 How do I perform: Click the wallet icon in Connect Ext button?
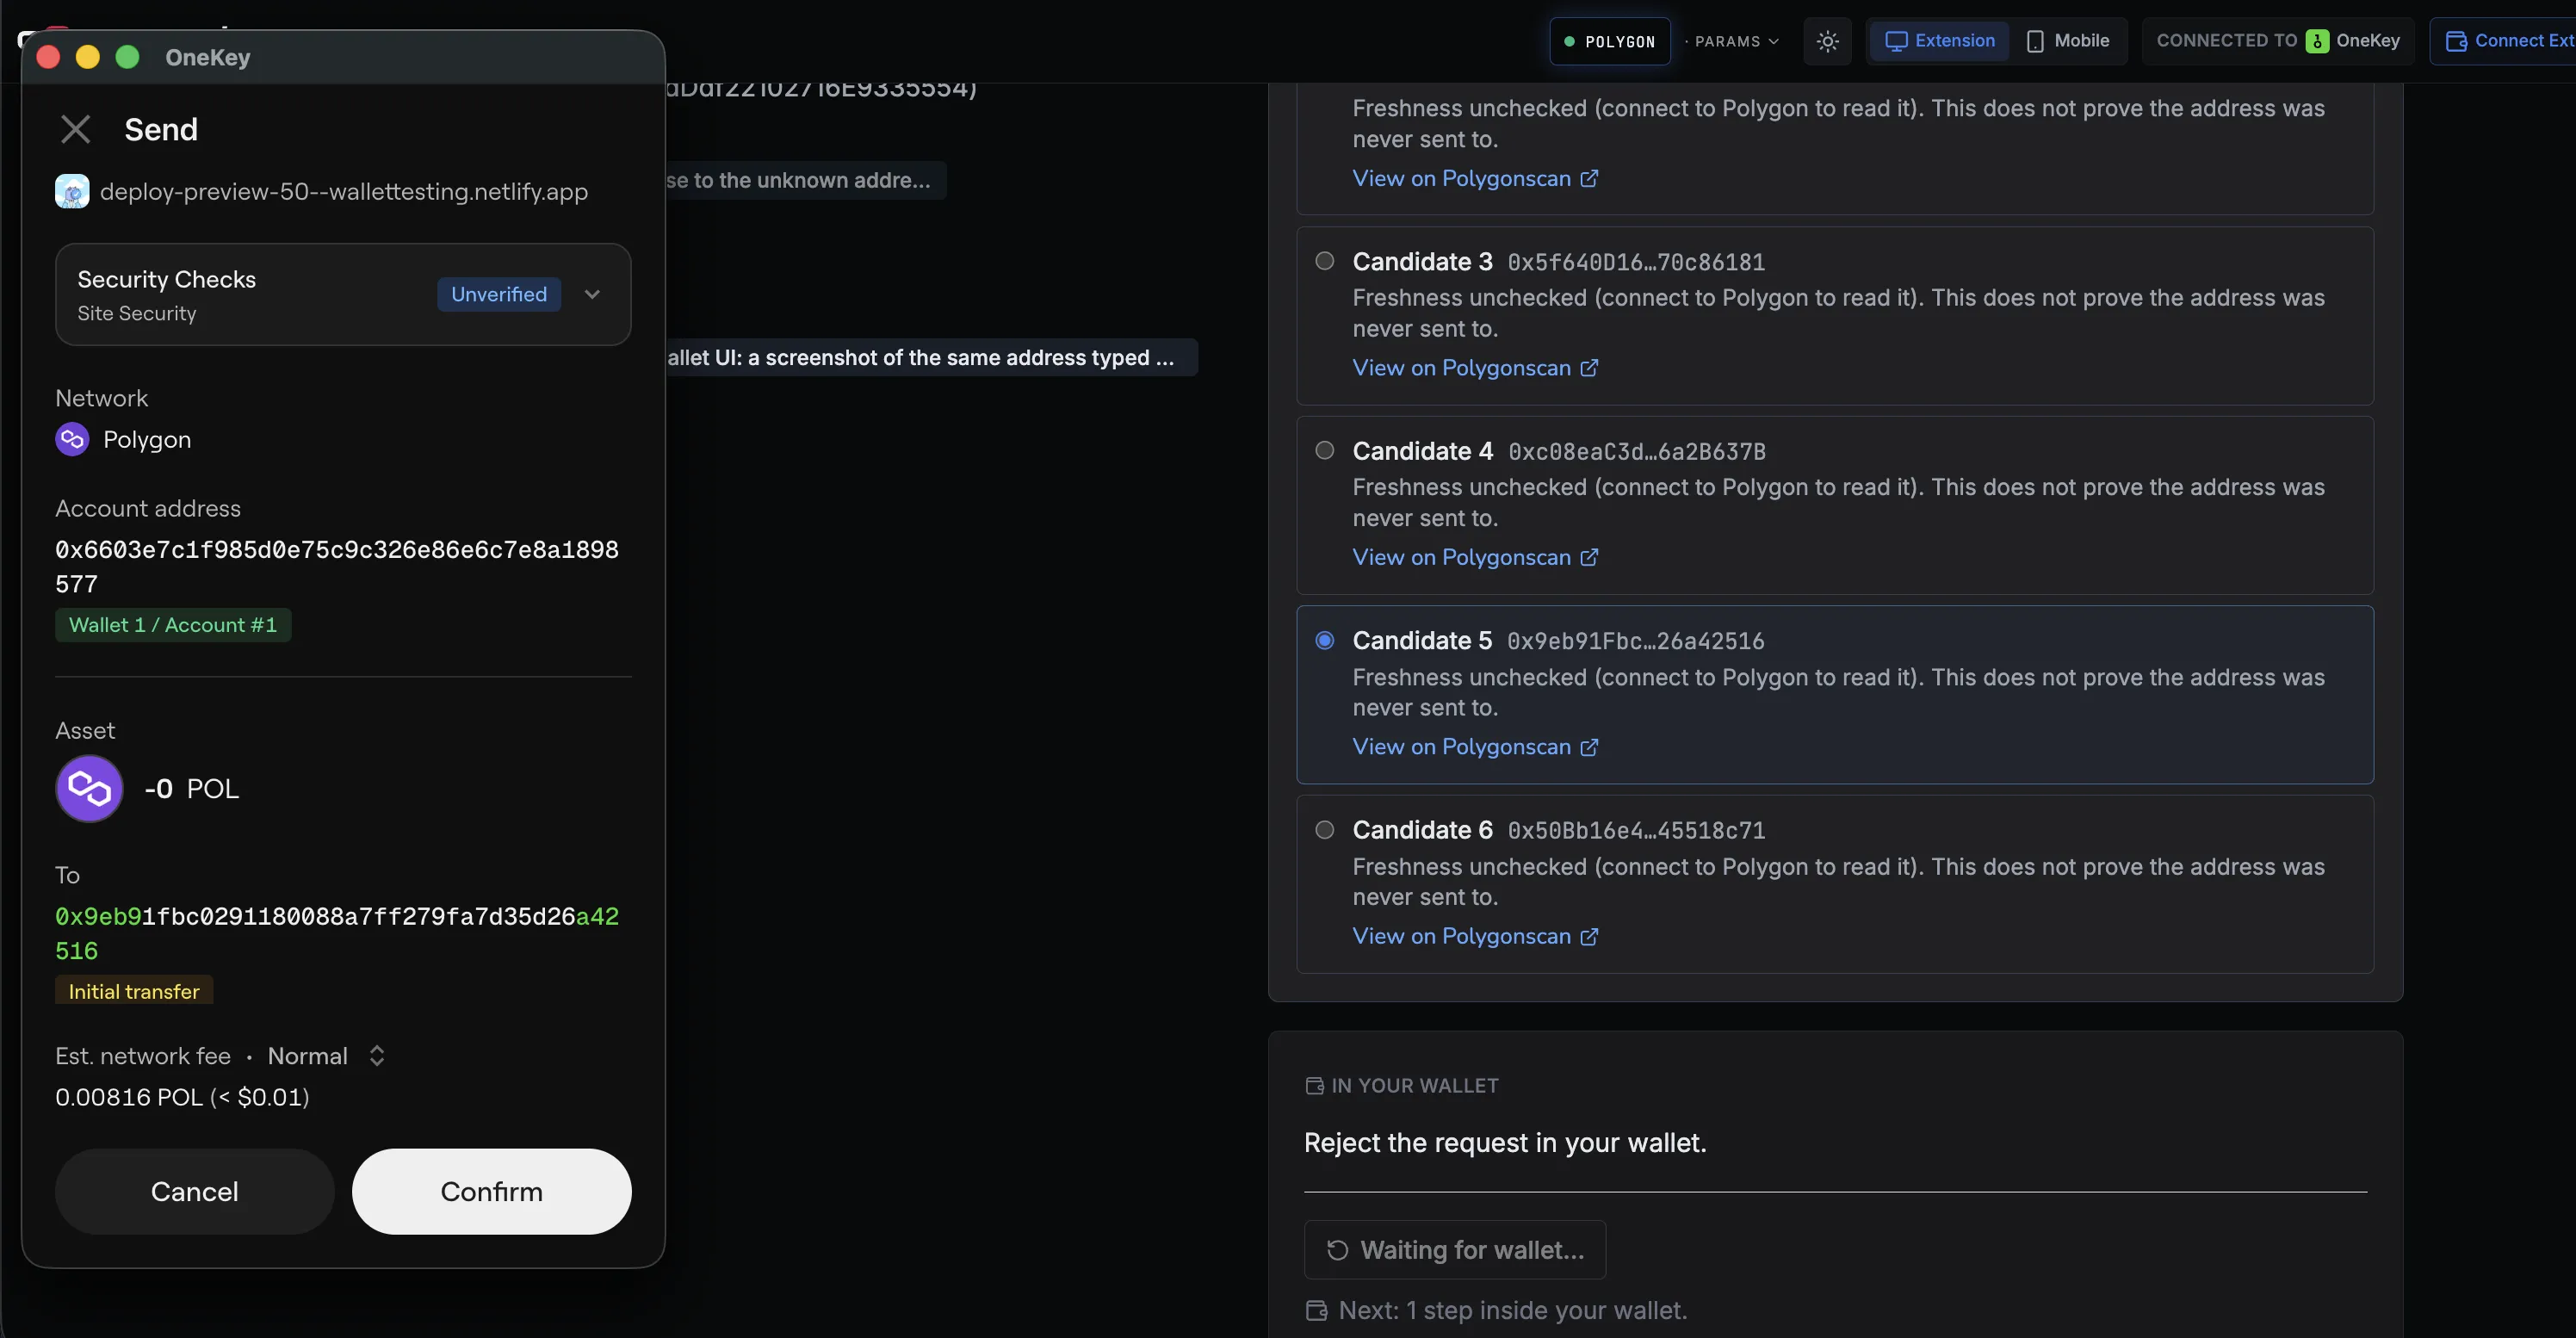2456,41
